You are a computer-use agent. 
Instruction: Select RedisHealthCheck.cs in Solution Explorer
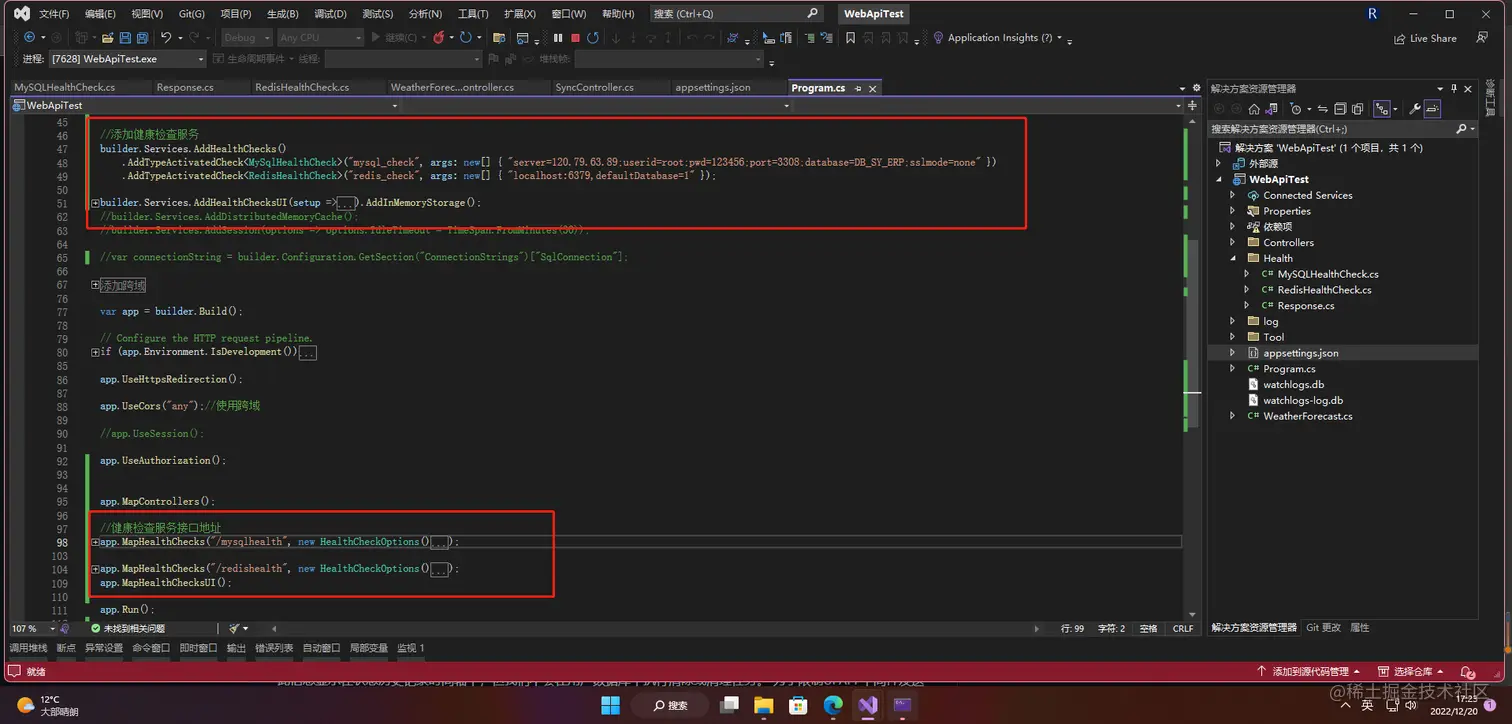(1324, 290)
